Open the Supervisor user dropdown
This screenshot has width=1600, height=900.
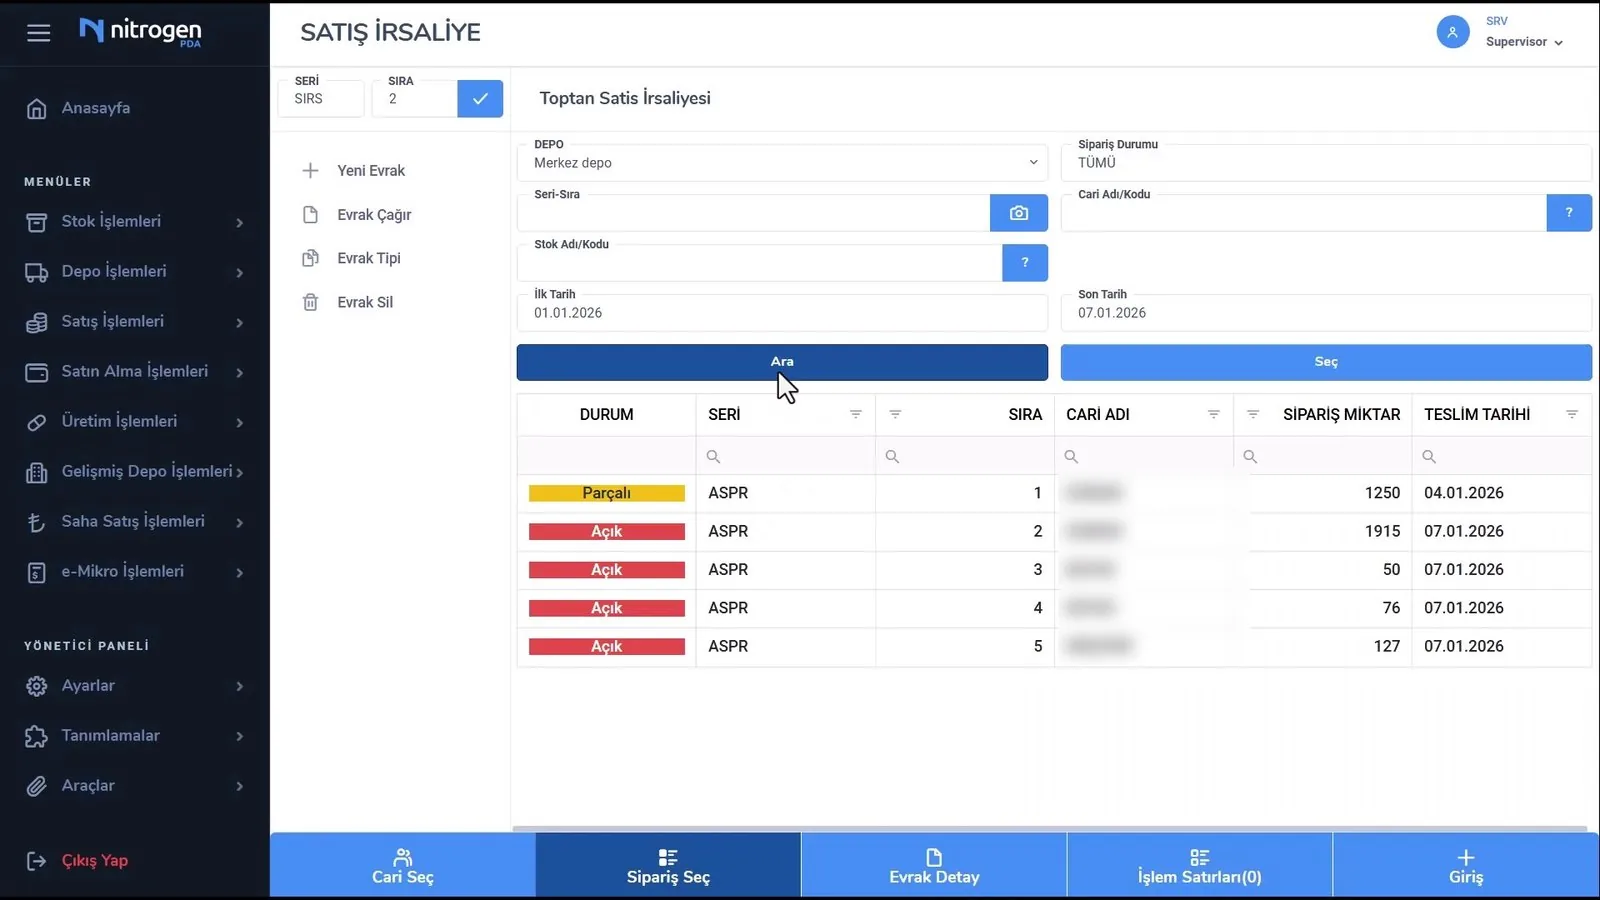[1524, 42]
